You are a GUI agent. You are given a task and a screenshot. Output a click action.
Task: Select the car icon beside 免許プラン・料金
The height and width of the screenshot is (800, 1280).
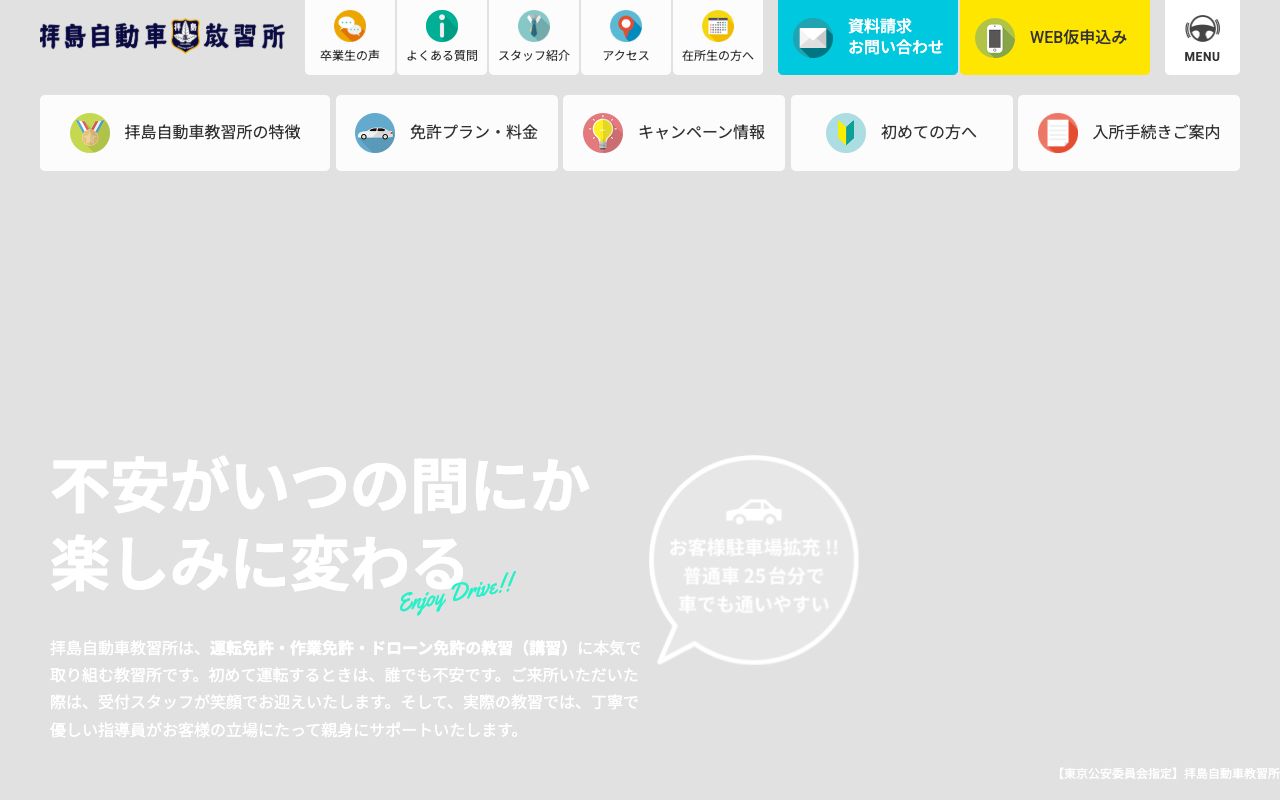pos(375,133)
